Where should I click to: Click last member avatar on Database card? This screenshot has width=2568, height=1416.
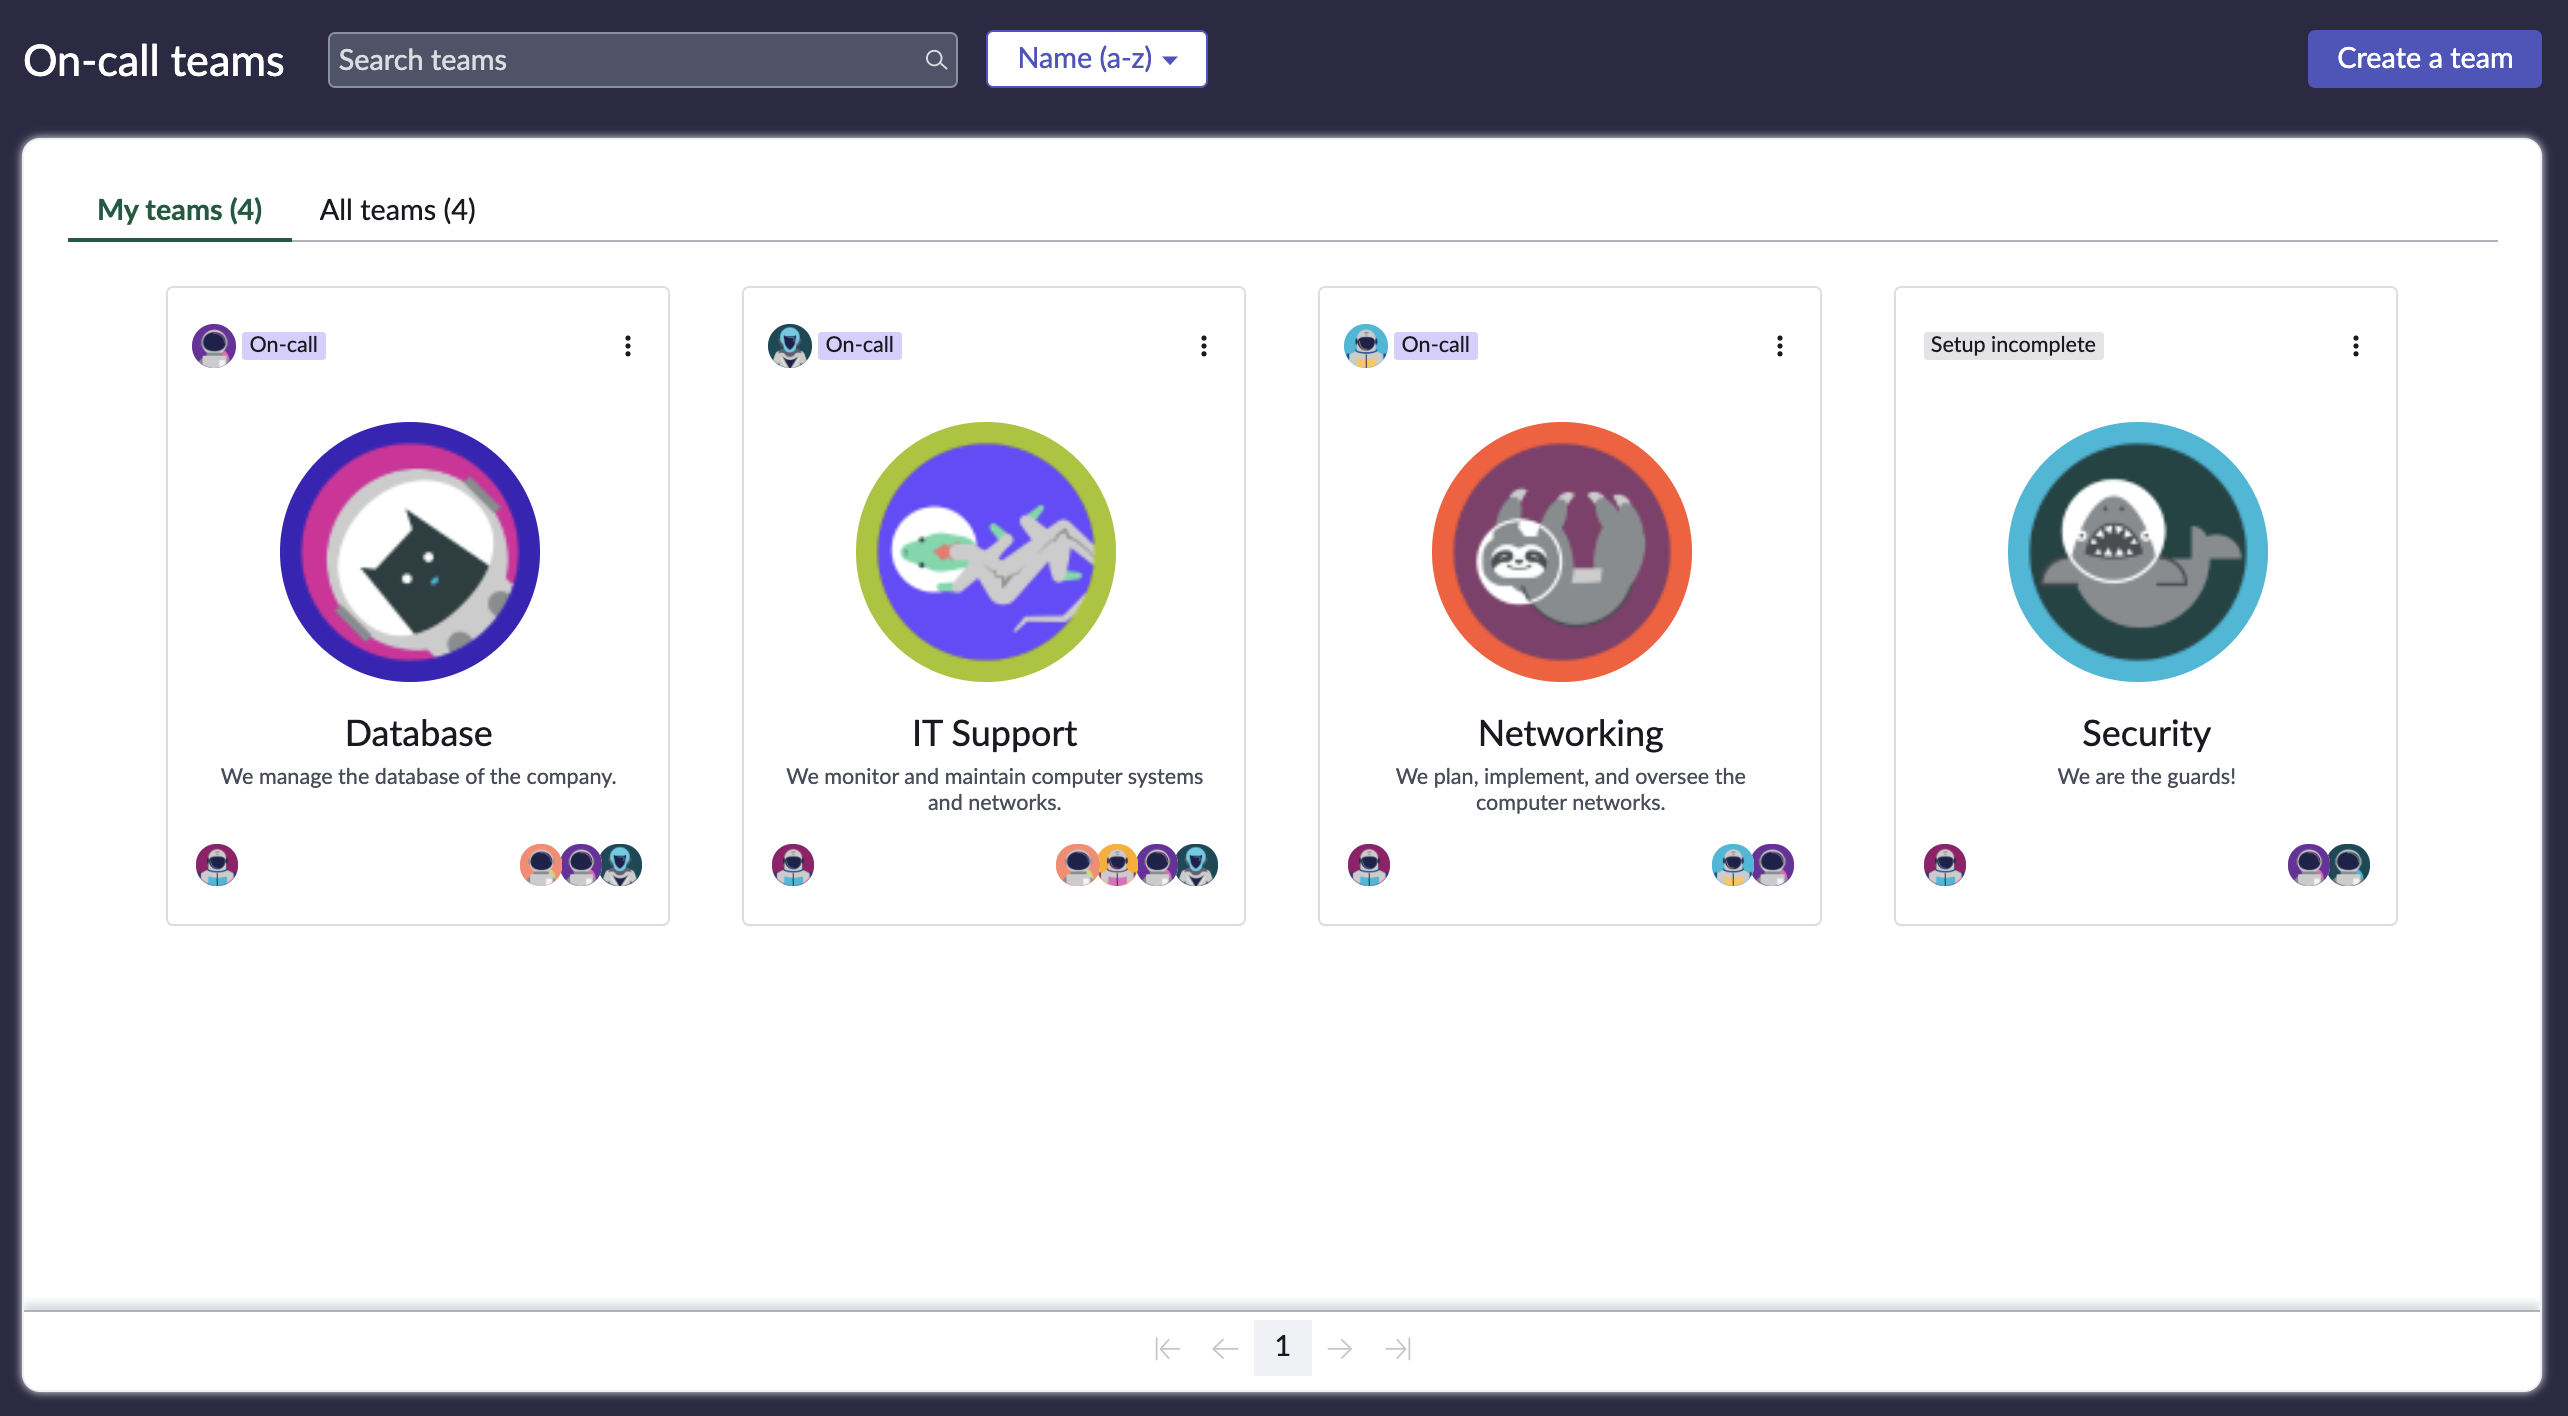pos(621,865)
